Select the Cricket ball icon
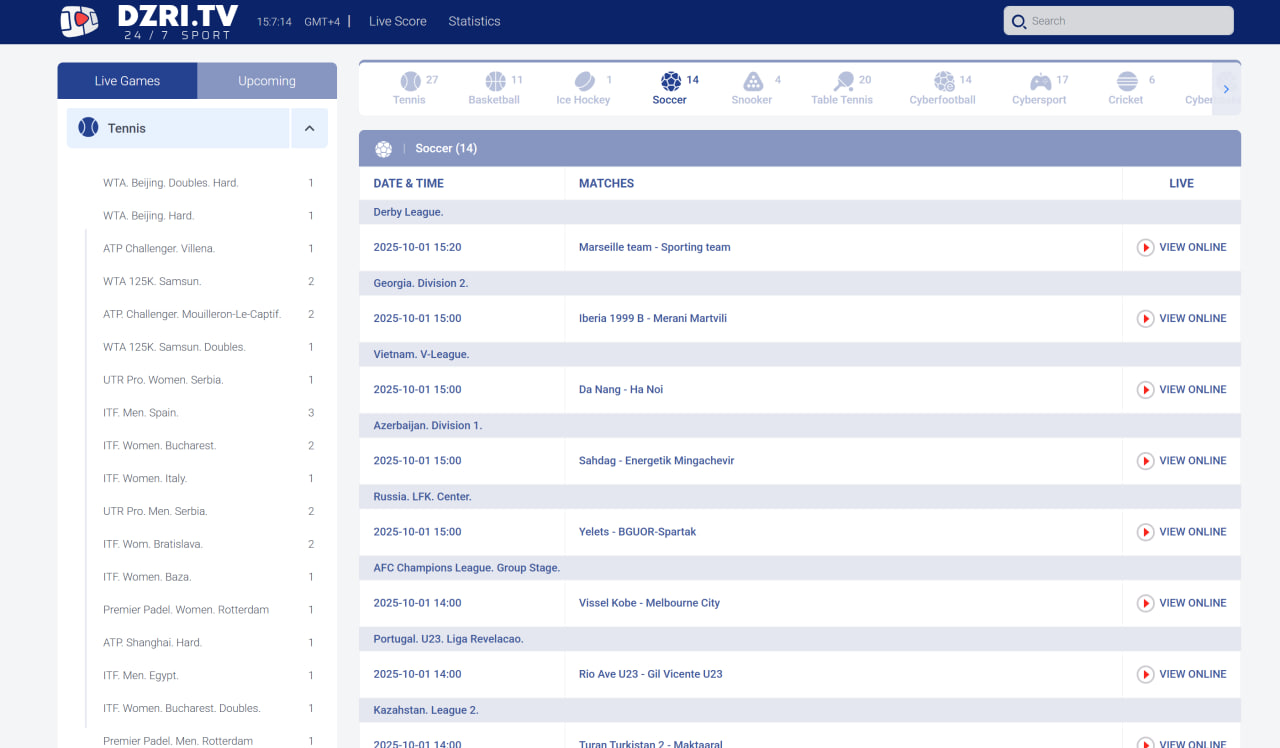 (1126, 82)
